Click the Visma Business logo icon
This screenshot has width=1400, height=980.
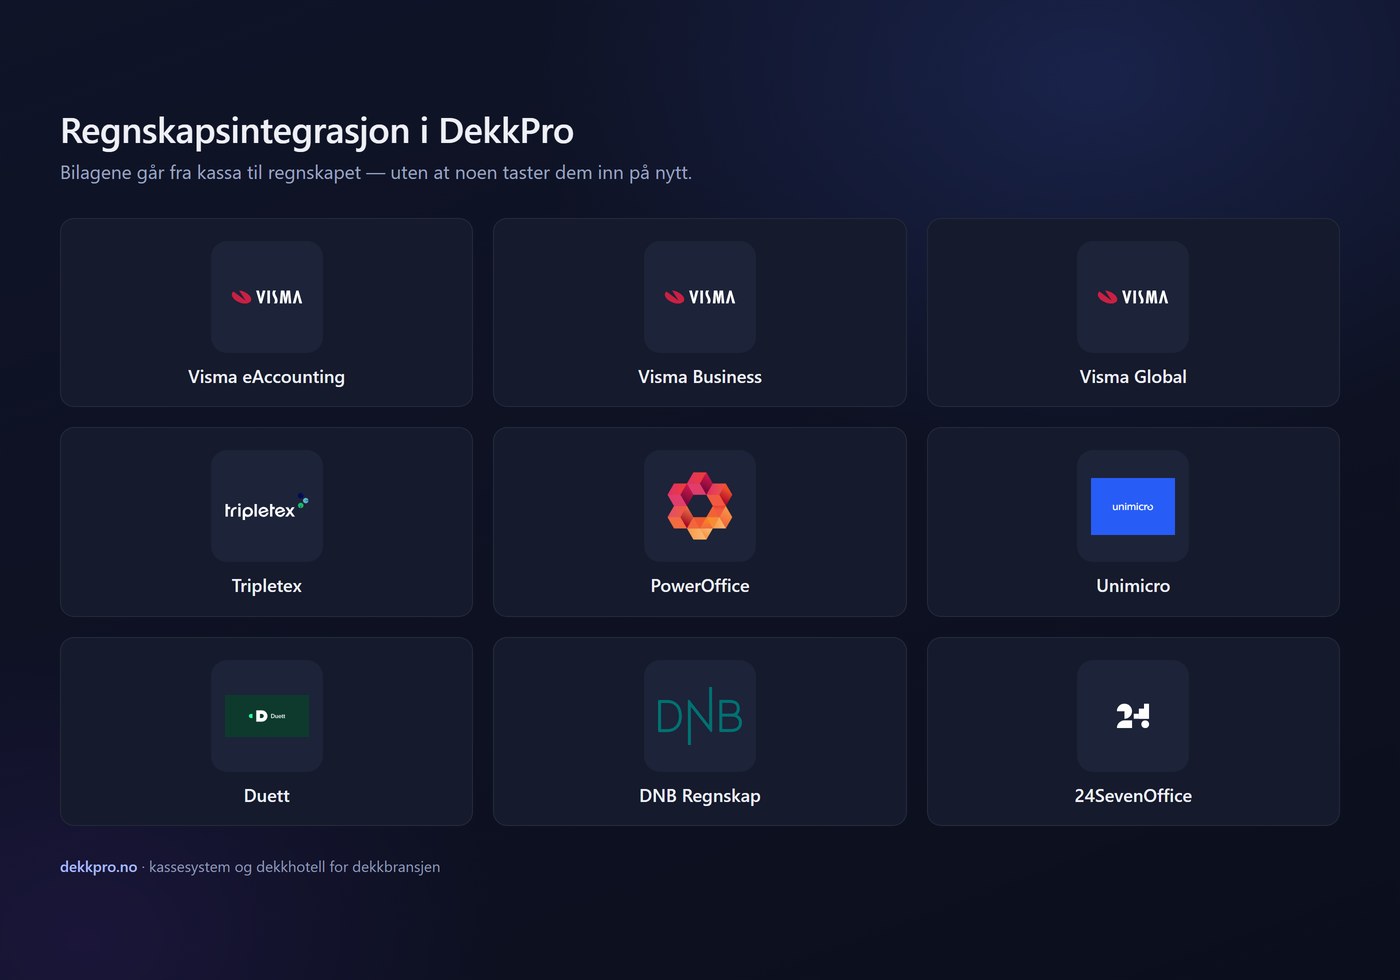(x=700, y=297)
